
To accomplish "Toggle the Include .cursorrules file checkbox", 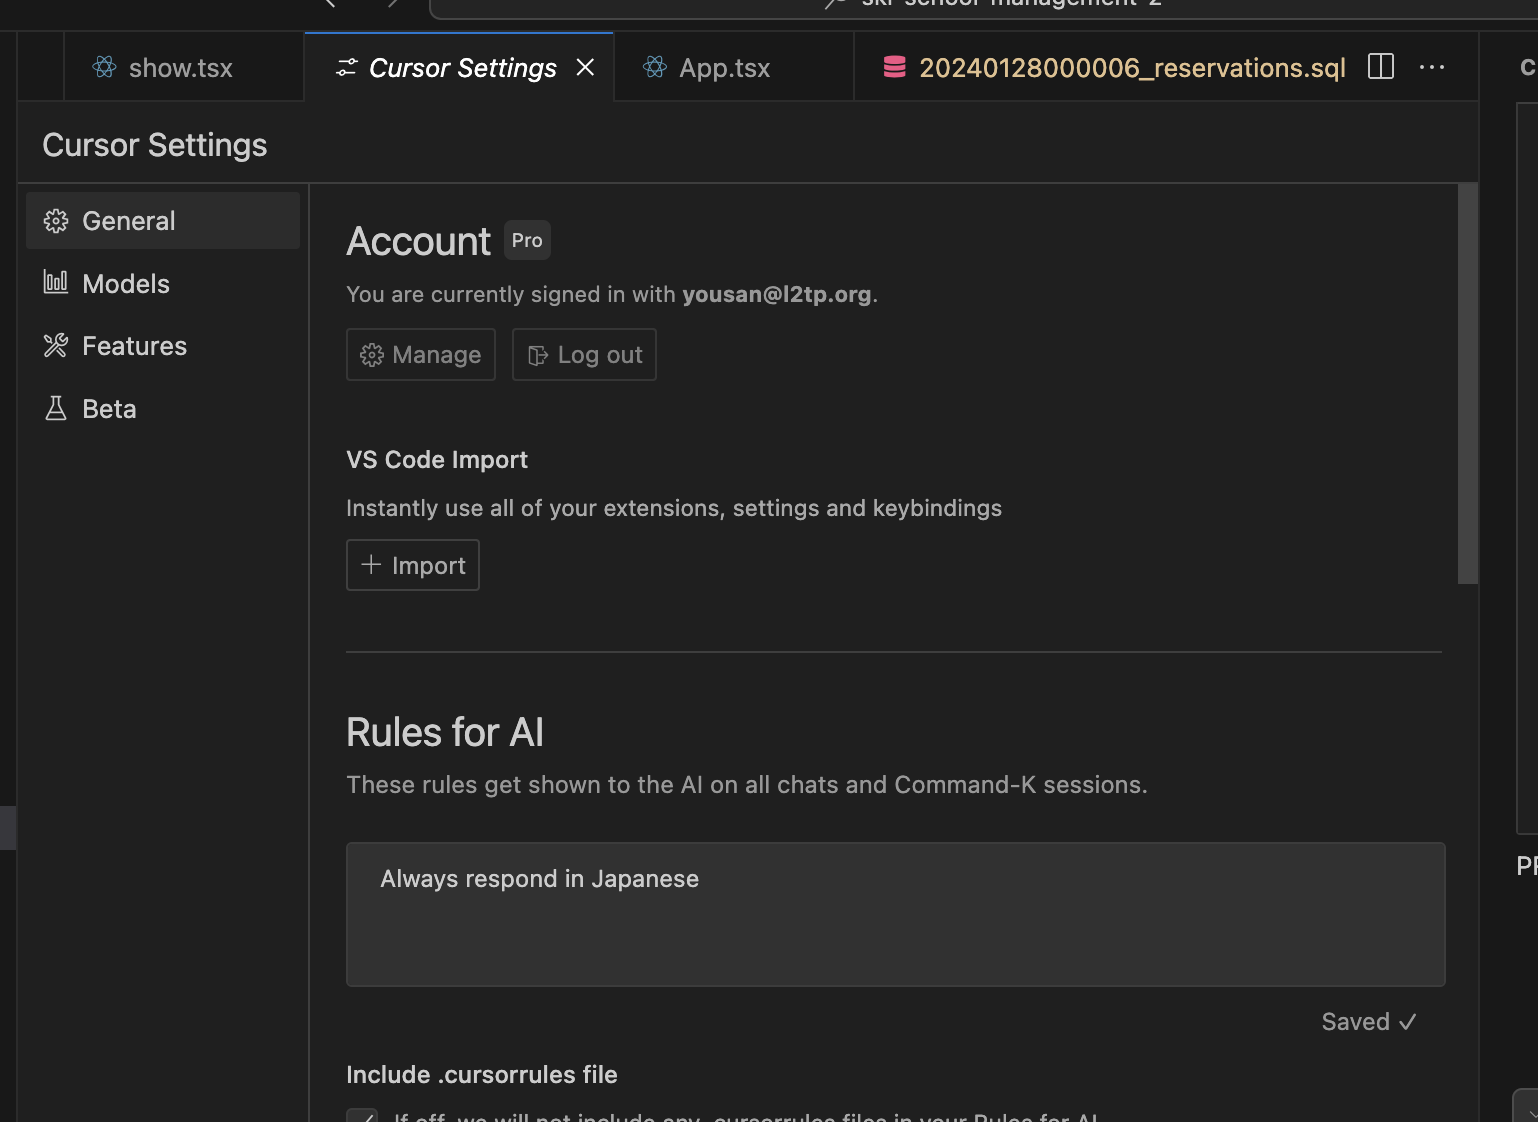I will point(362,1115).
